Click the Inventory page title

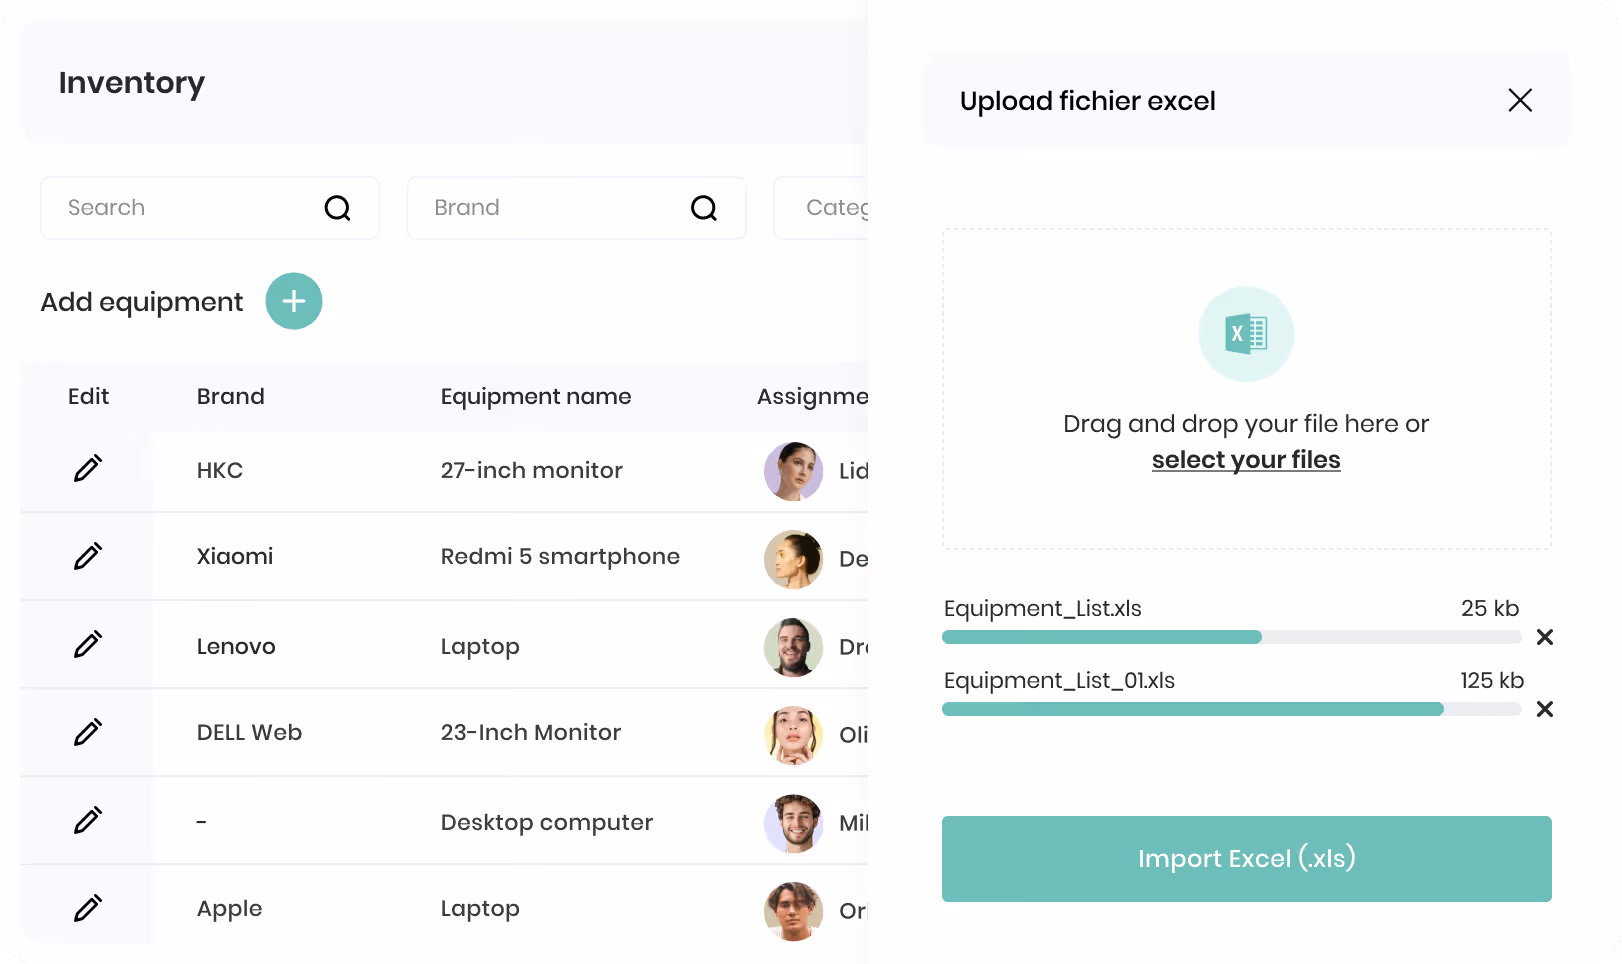[132, 83]
